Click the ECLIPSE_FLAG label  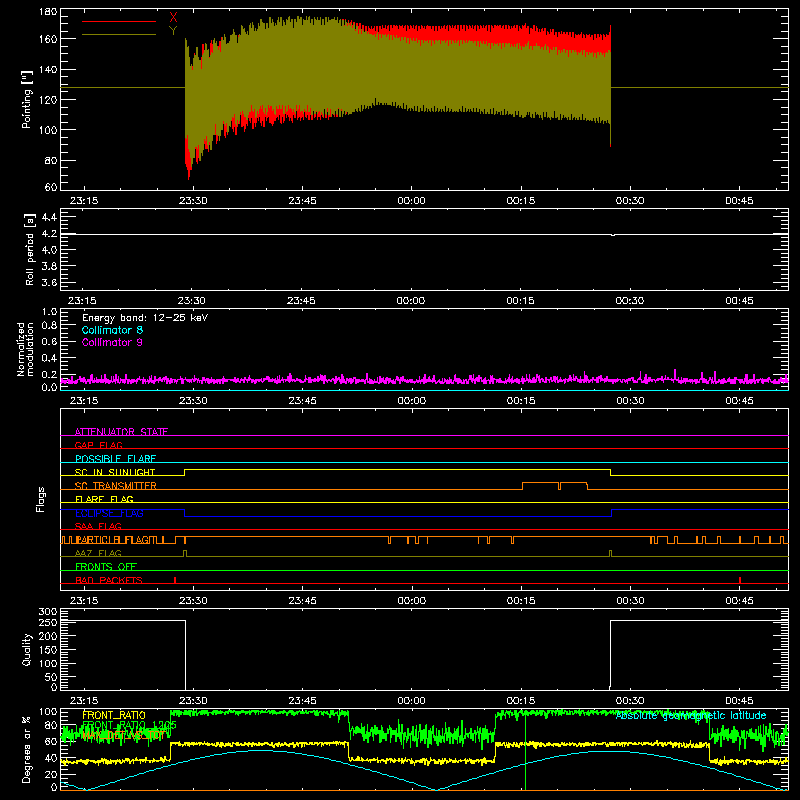point(110,513)
